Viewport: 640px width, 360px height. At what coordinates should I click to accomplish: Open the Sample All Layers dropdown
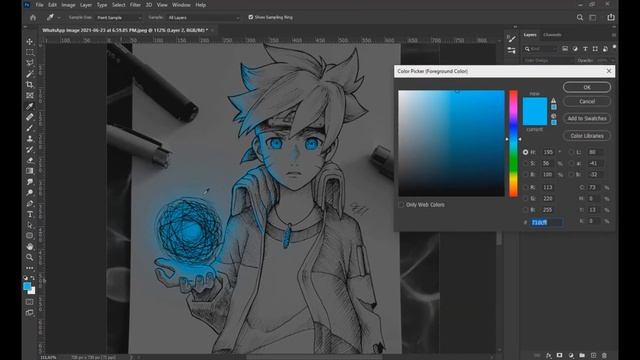(204, 18)
